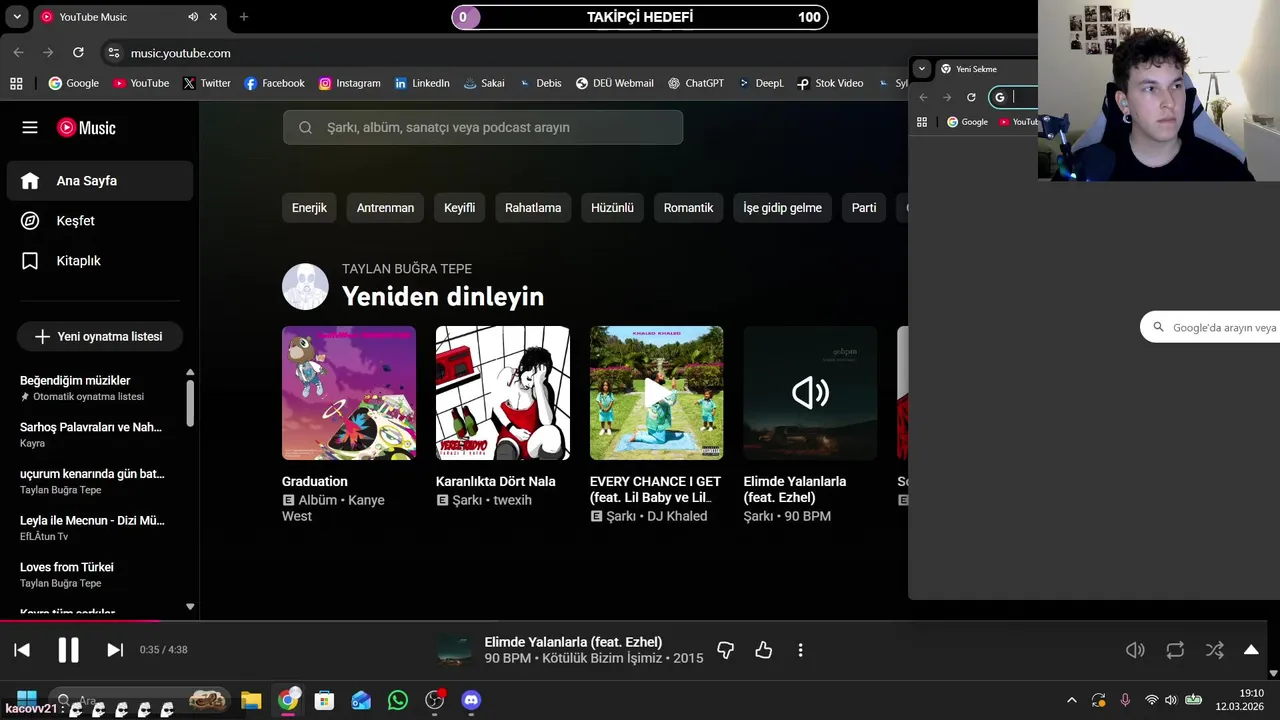Click Elimde Yalanlarla playing speaker thumbnail
The image size is (1280, 720).
click(810, 393)
